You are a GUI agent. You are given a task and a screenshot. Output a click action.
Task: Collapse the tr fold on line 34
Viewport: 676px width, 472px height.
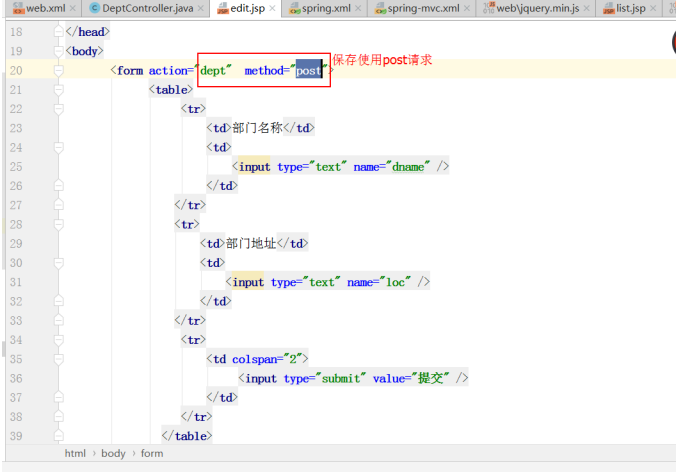click(x=59, y=340)
